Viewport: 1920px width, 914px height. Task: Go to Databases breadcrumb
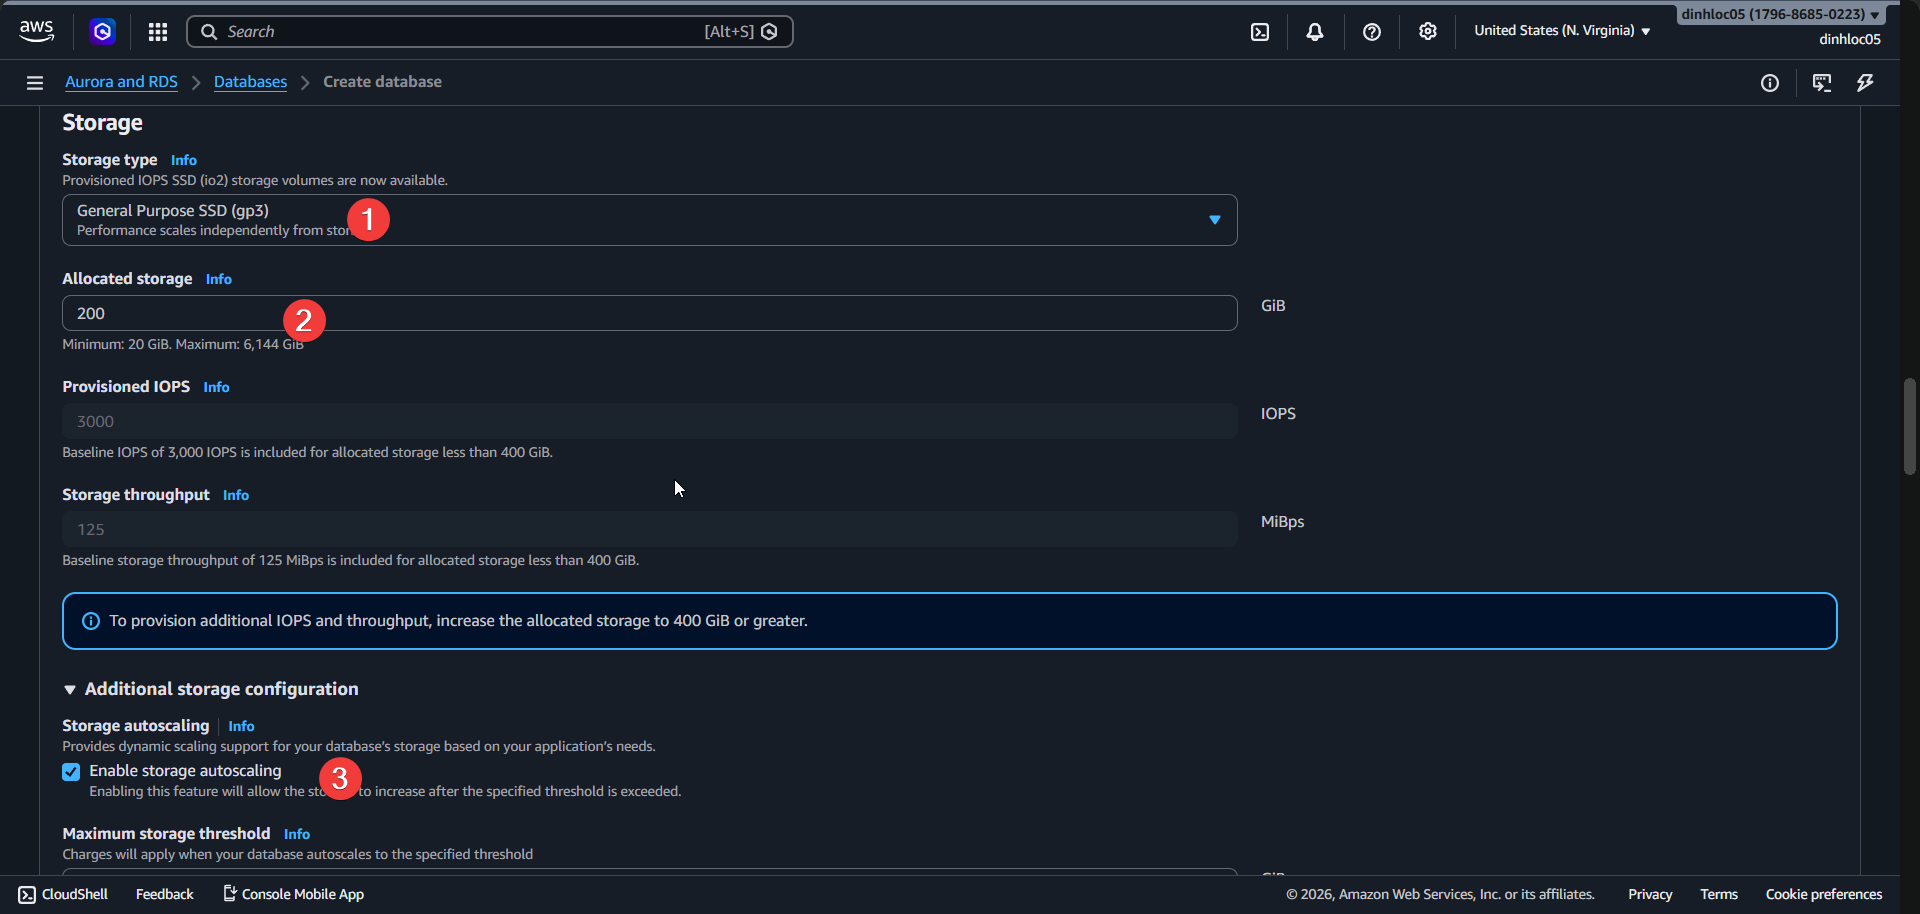(250, 82)
